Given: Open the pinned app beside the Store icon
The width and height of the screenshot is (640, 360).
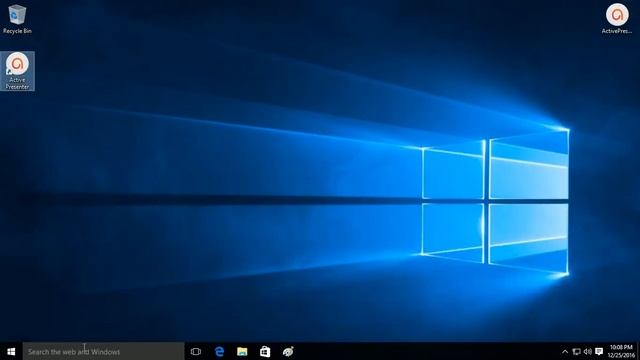Looking at the screenshot, I should (x=288, y=351).
